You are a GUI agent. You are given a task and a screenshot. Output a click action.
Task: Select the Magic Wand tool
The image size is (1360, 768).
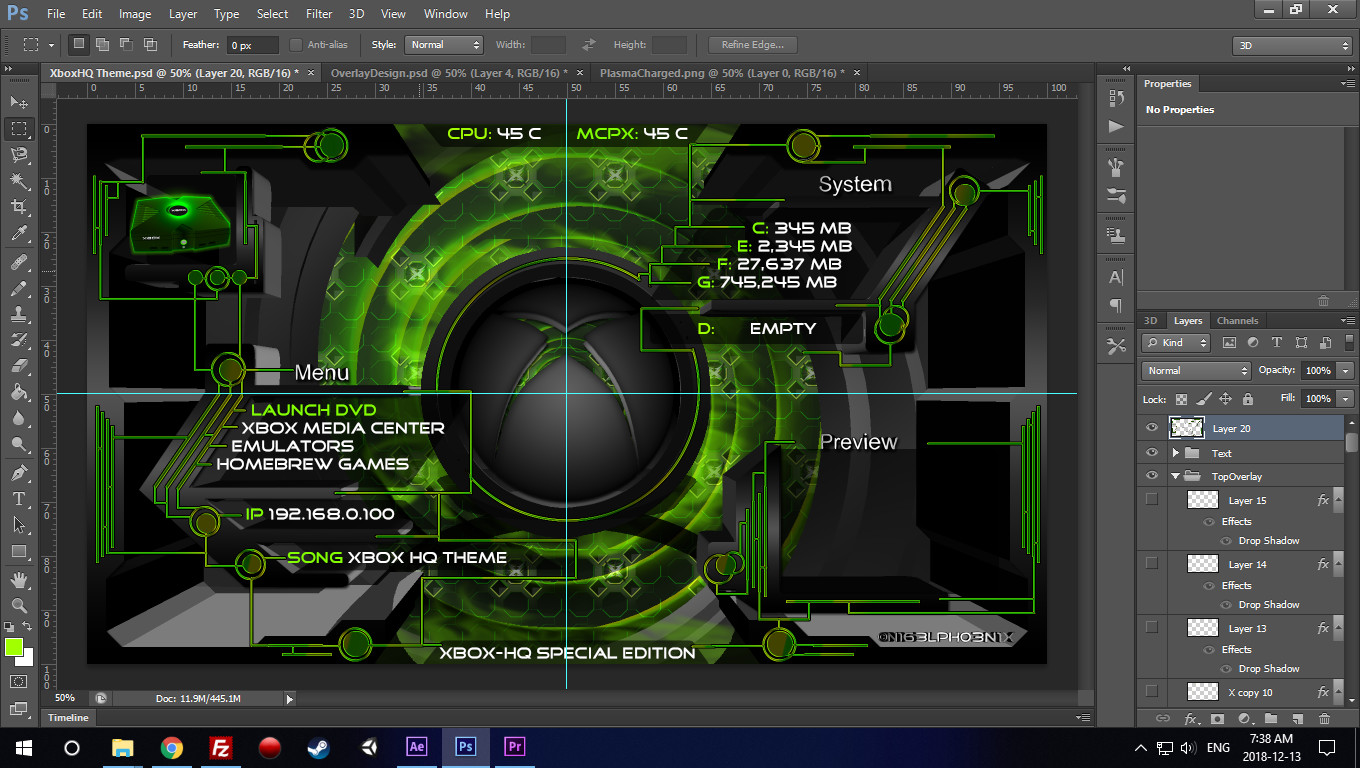(19, 180)
